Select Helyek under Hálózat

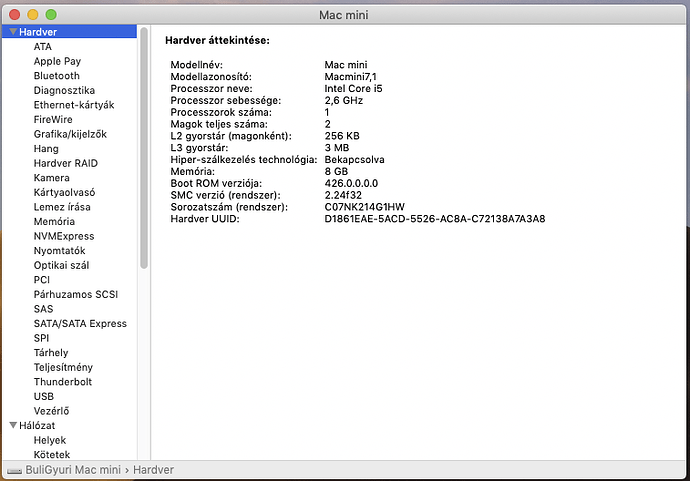[x=50, y=440]
